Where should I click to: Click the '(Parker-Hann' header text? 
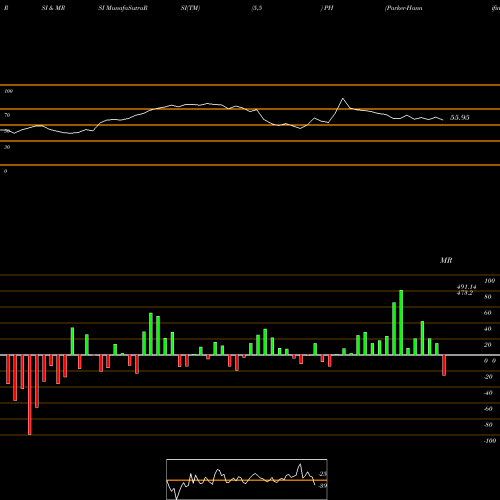coord(403,8)
